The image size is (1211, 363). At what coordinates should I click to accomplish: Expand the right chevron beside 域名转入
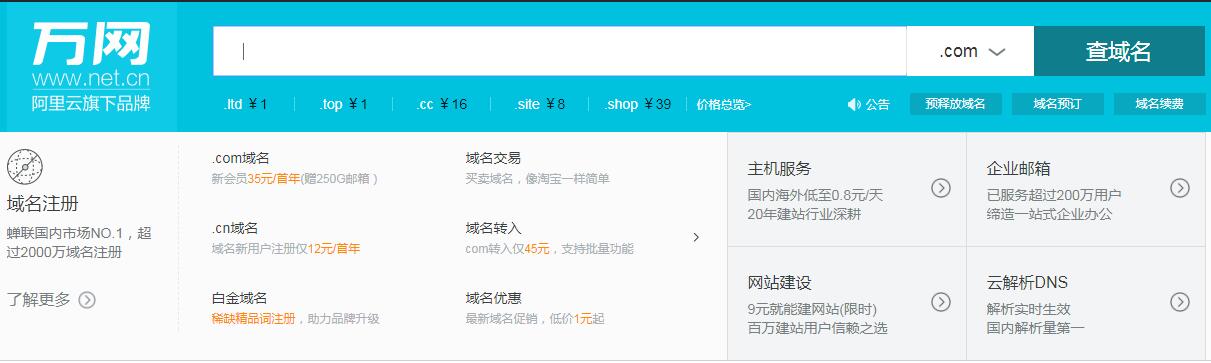pos(696,237)
